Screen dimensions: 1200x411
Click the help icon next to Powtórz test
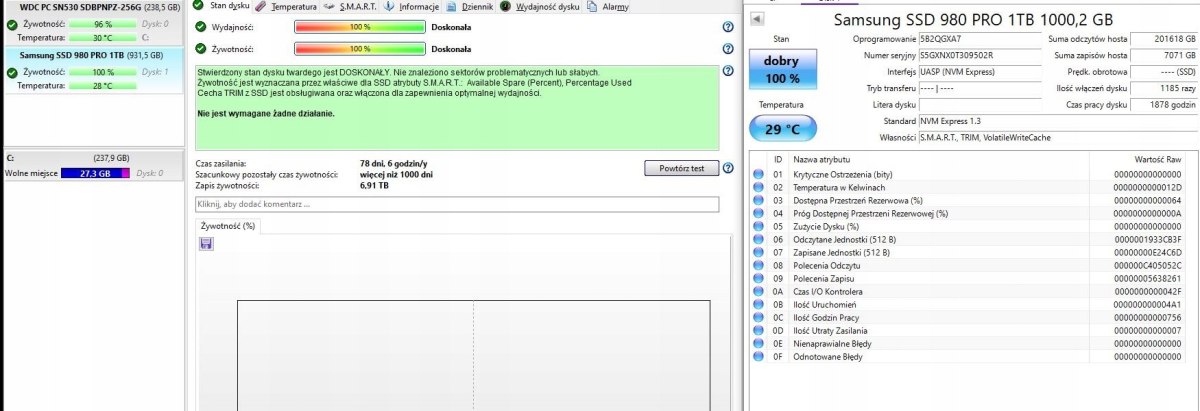click(x=728, y=168)
